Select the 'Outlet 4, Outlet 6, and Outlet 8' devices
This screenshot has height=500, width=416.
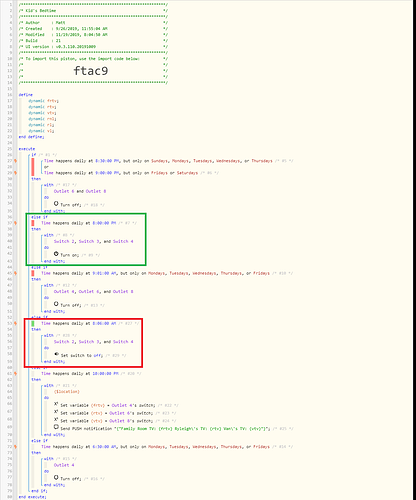click(94, 292)
